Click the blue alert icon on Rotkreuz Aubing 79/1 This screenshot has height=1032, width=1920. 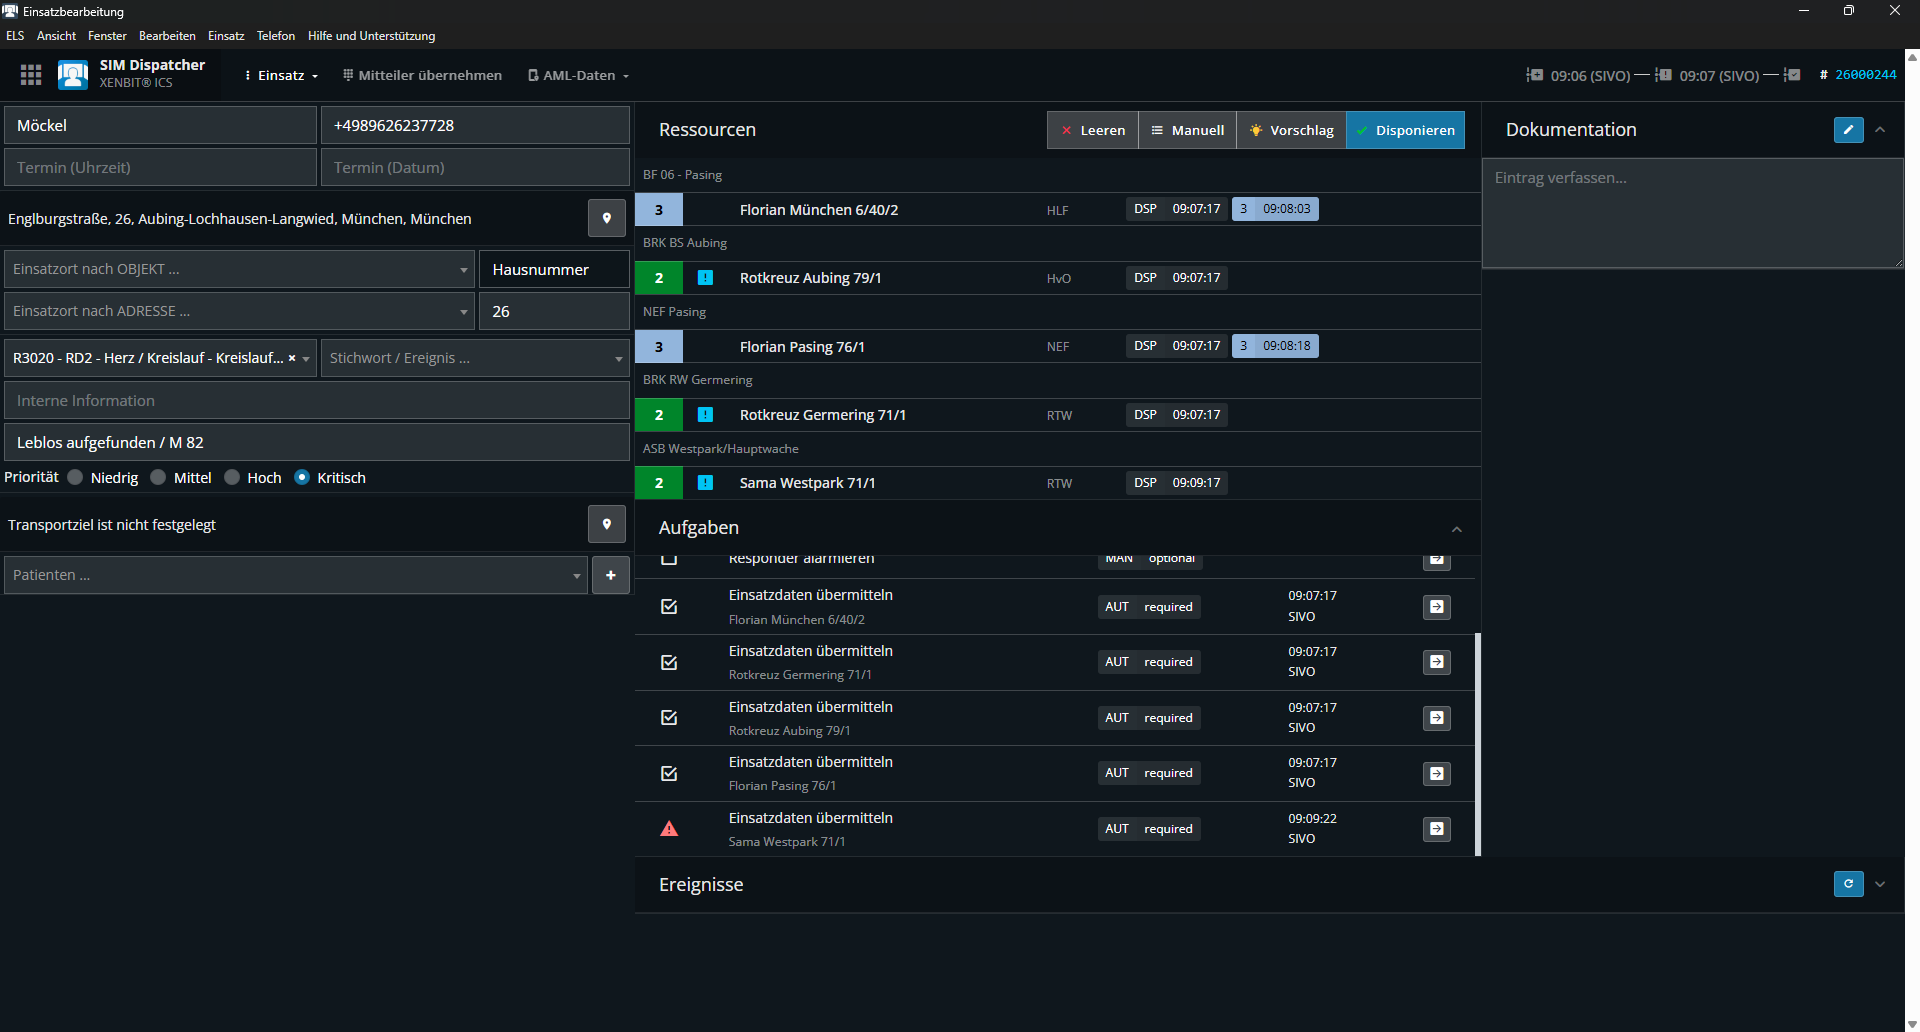[705, 278]
